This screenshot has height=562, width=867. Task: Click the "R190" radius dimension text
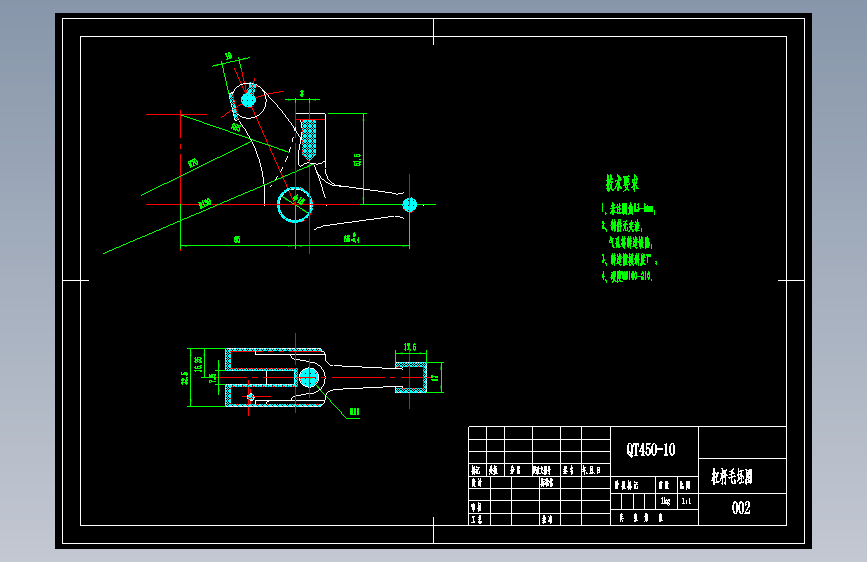[205, 204]
